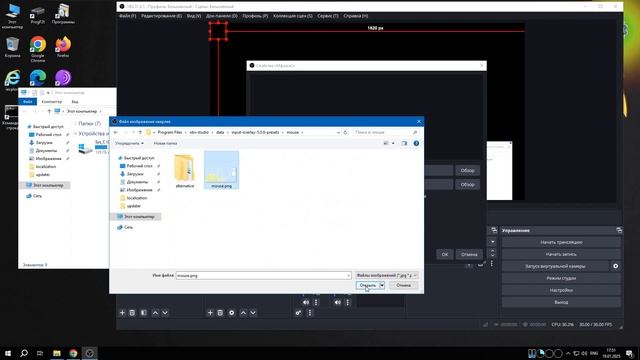Select localization folder in file dialog sidebar
The width and height of the screenshot is (640, 360).
pyautogui.click(x=137, y=198)
